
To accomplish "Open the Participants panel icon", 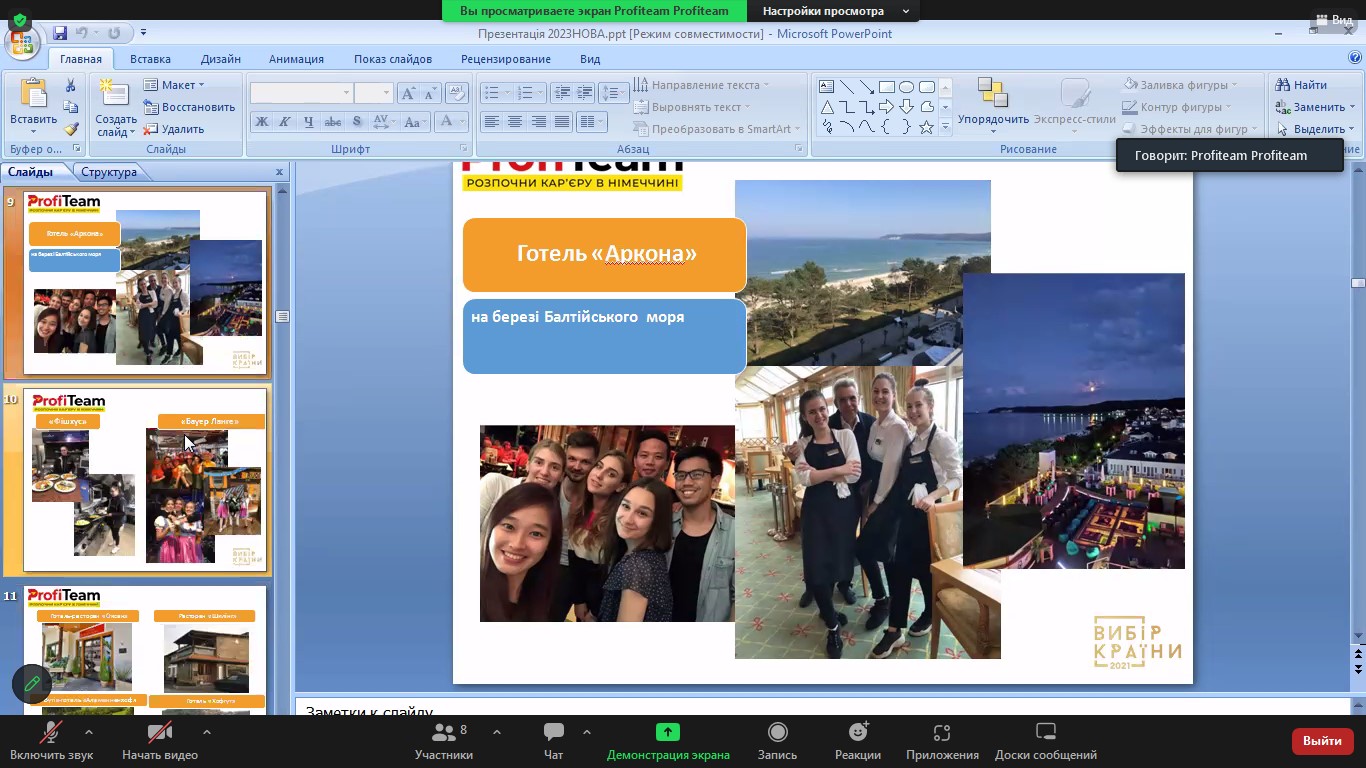I will [x=444, y=733].
